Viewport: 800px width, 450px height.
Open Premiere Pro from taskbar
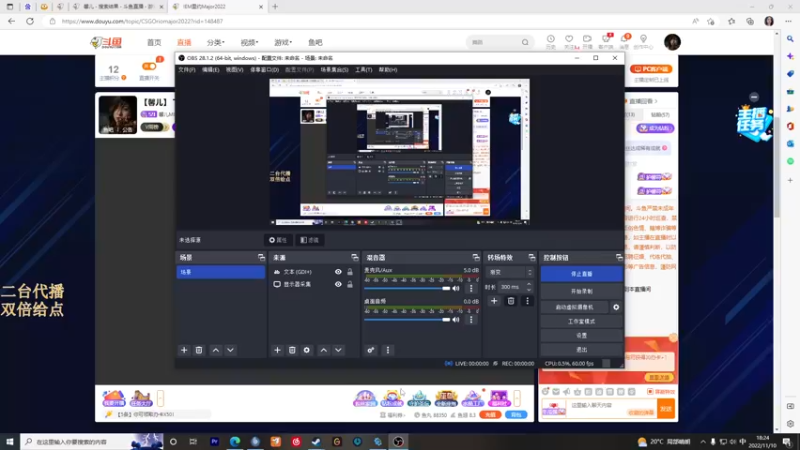pos(214,441)
